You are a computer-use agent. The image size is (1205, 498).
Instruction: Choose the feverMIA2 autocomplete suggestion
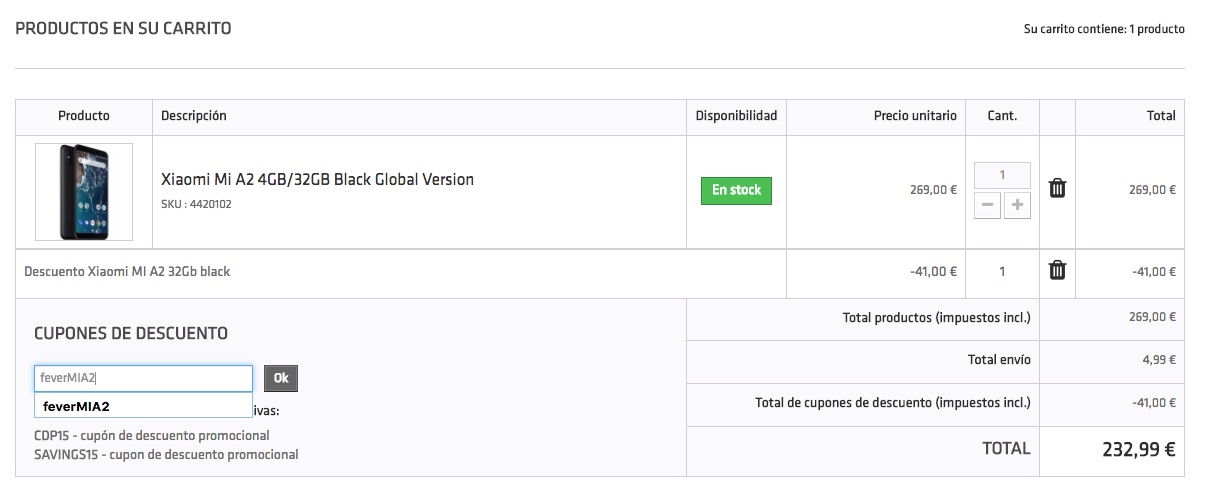(x=143, y=406)
